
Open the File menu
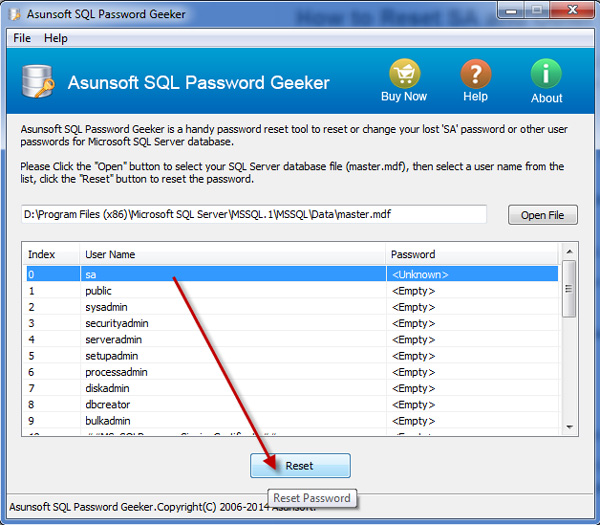tap(22, 38)
